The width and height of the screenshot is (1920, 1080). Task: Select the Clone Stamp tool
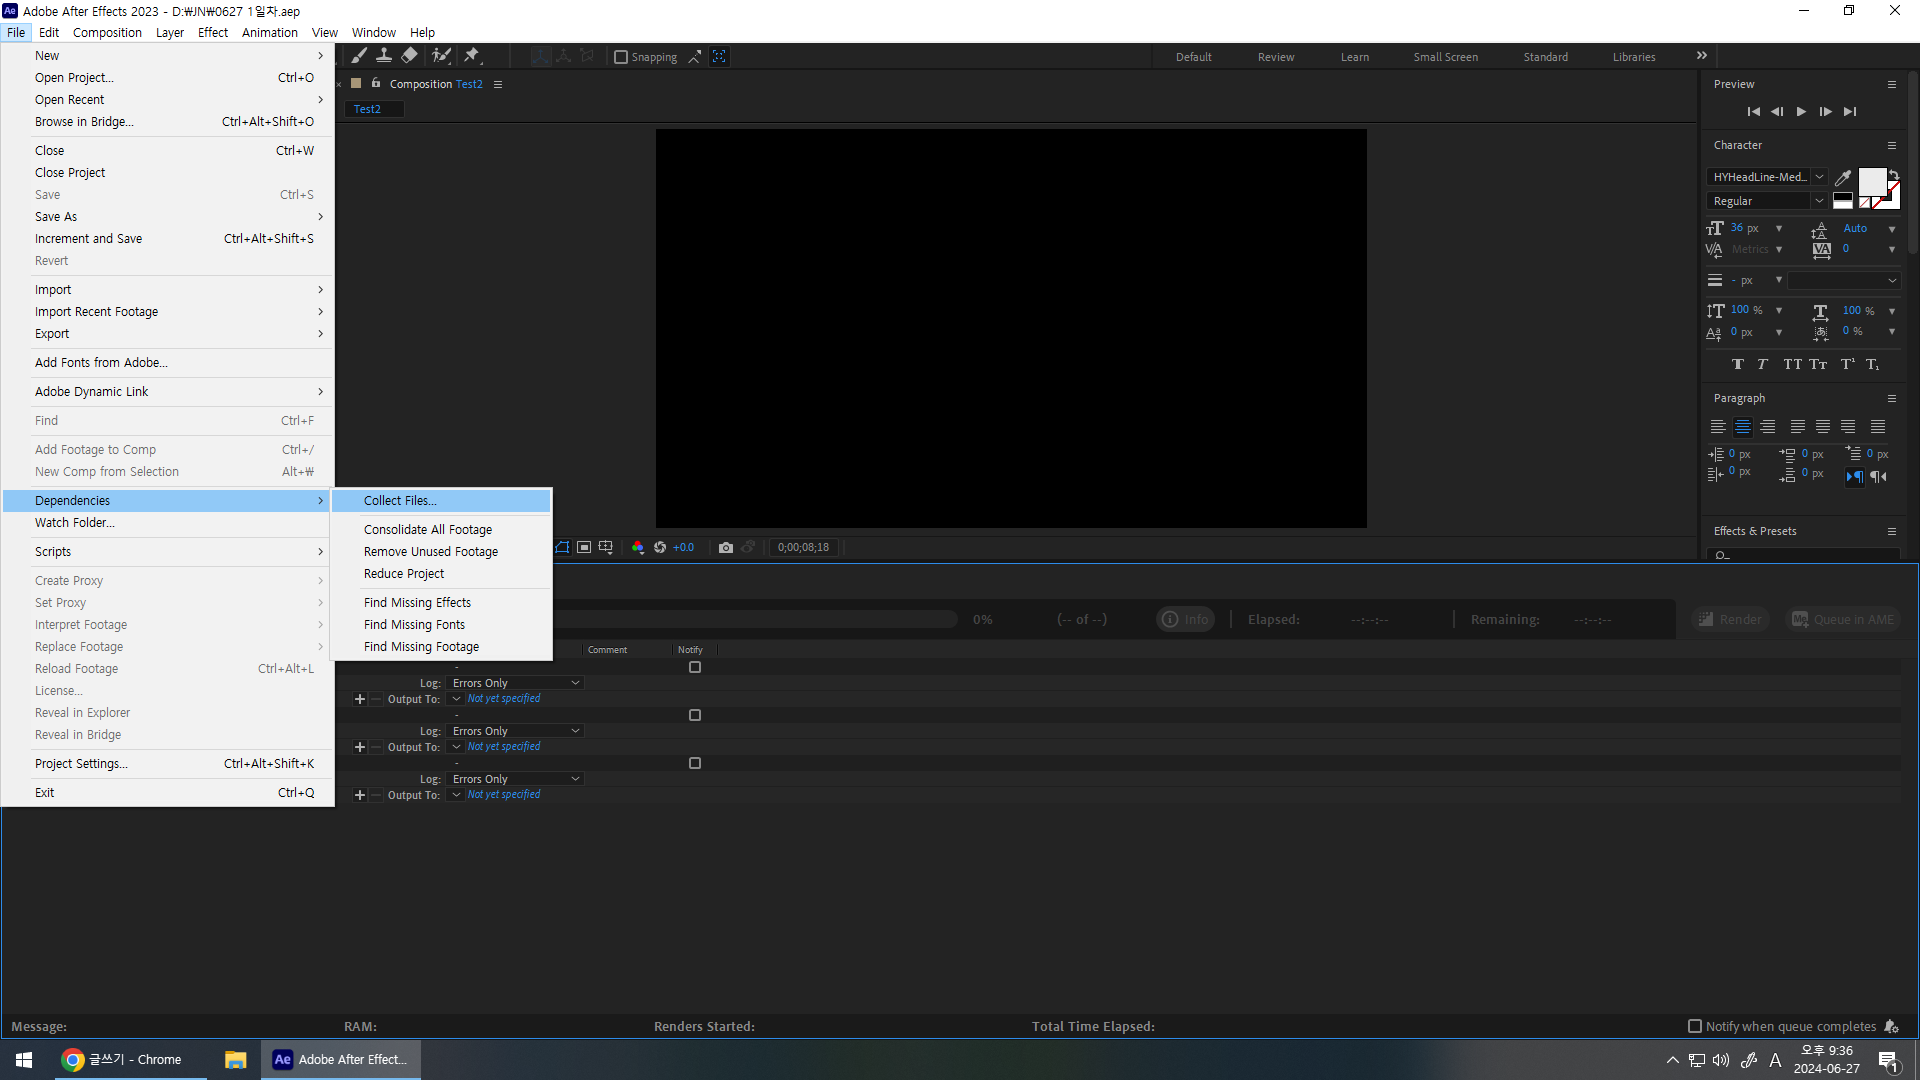pos(384,56)
